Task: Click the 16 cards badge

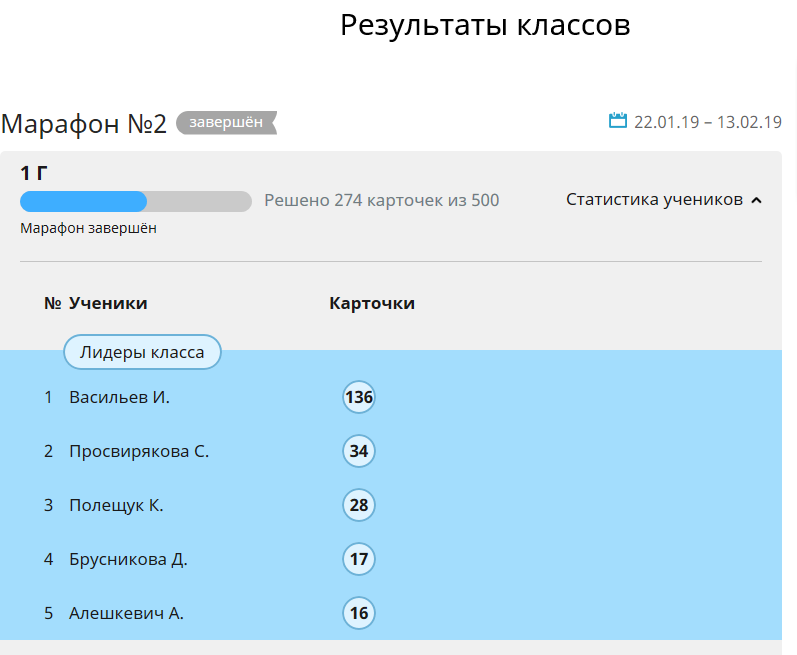Action: point(359,613)
